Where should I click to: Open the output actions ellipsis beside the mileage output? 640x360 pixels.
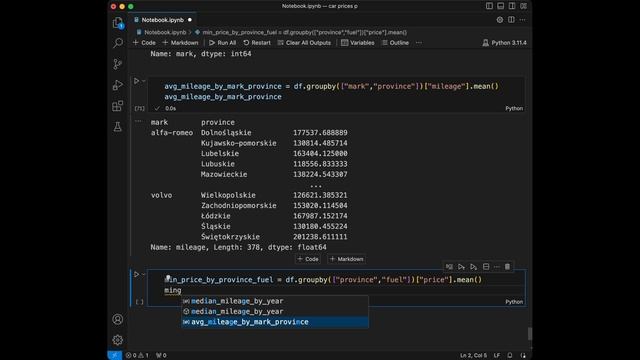(x=138, y=121)
